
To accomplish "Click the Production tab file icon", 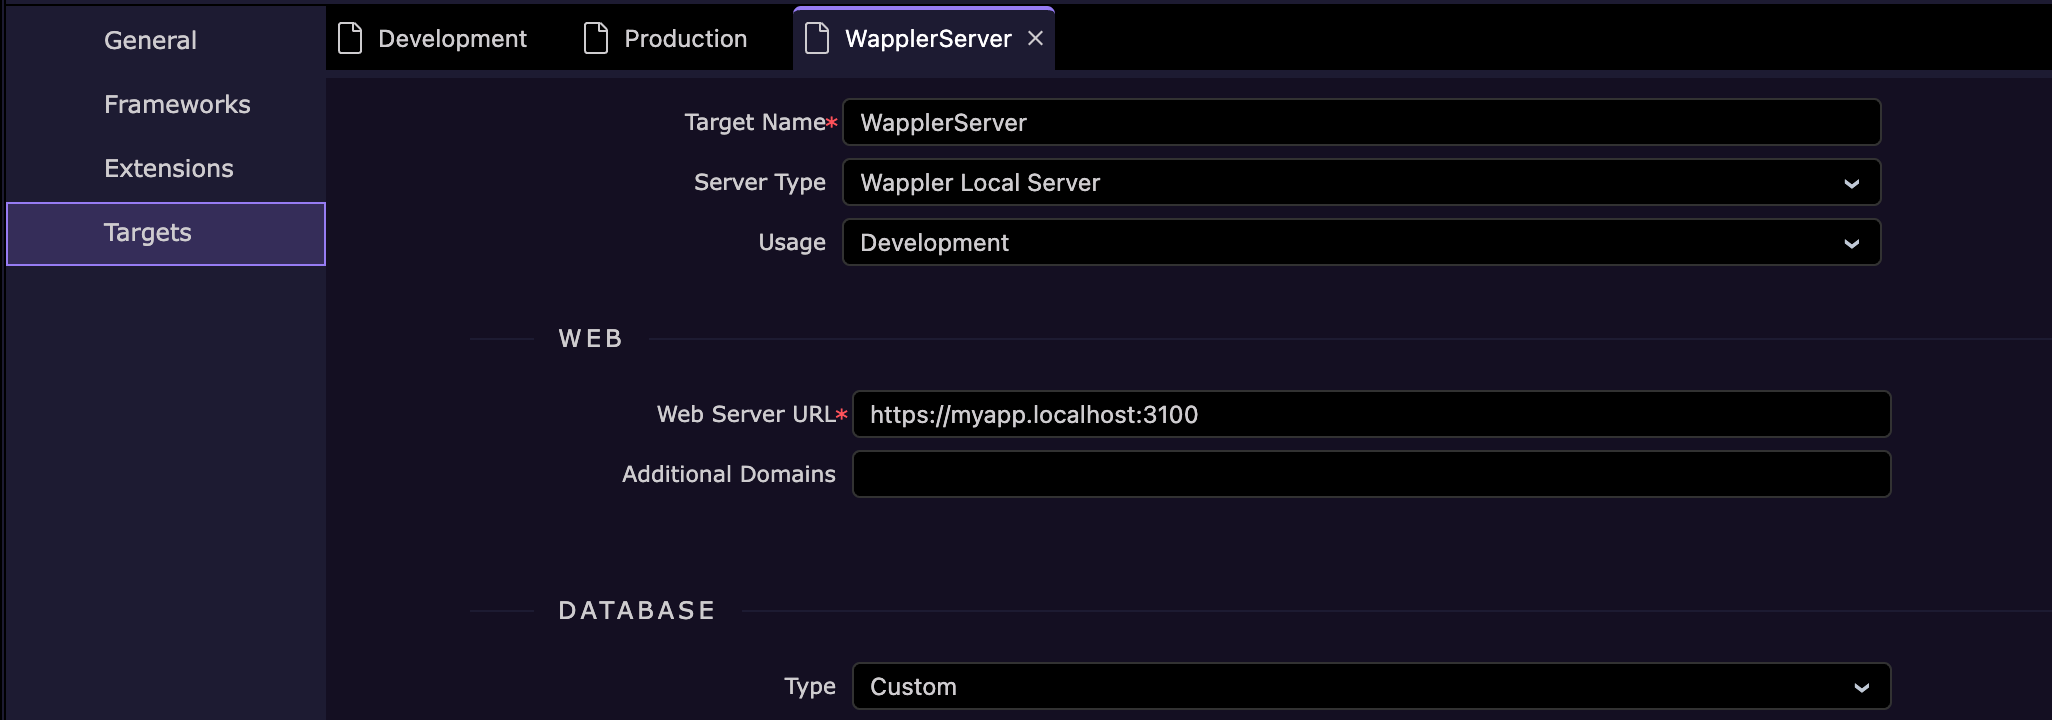I will pos(596,38).
